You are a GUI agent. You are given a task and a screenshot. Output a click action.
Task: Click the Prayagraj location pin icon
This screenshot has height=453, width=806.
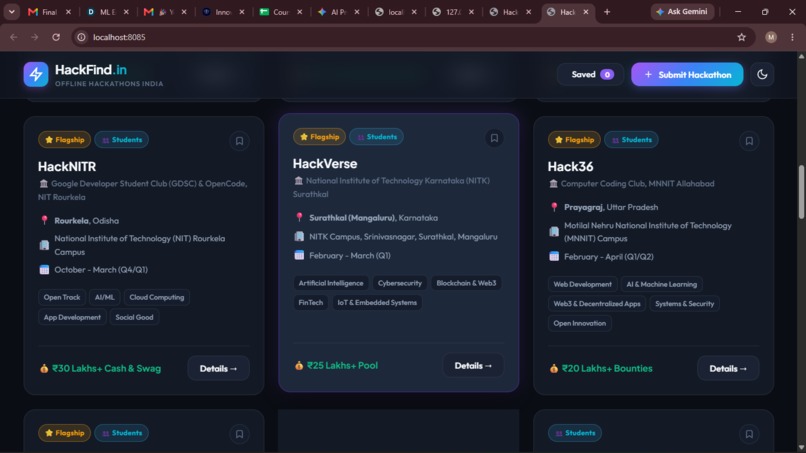554,207
